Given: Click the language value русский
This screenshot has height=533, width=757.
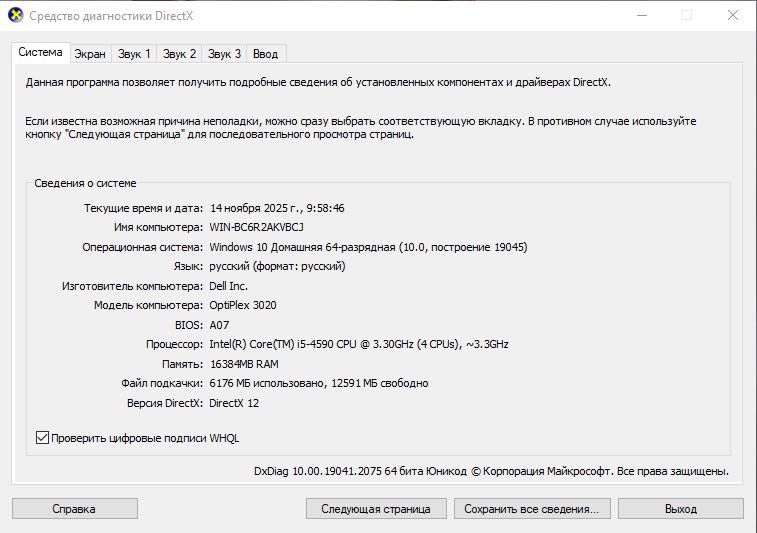Looking at the screenshot, I should coord(277,266).
